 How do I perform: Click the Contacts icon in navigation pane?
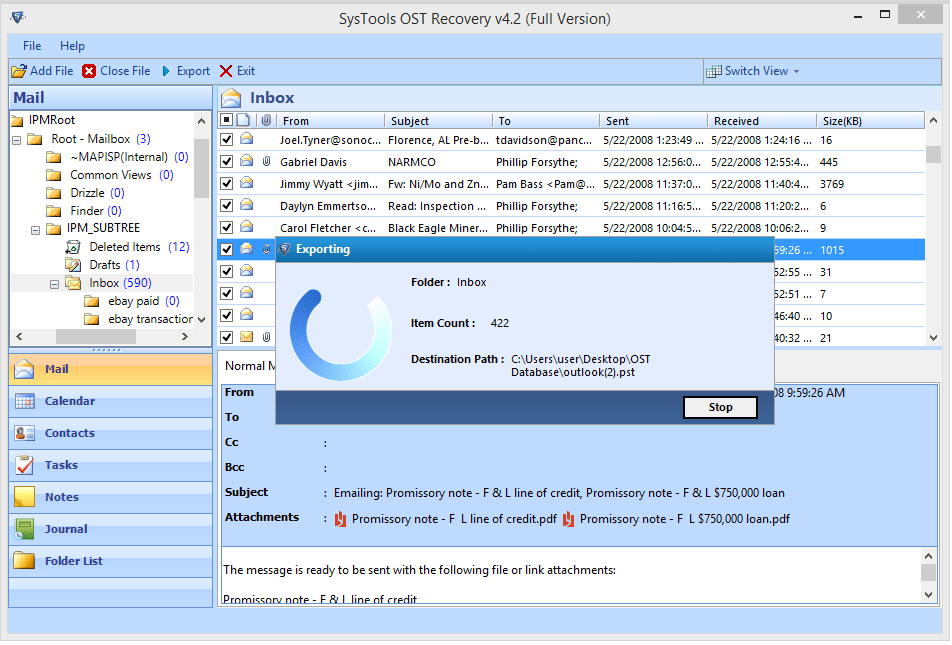pyautogui.click(x=25, y=434)
